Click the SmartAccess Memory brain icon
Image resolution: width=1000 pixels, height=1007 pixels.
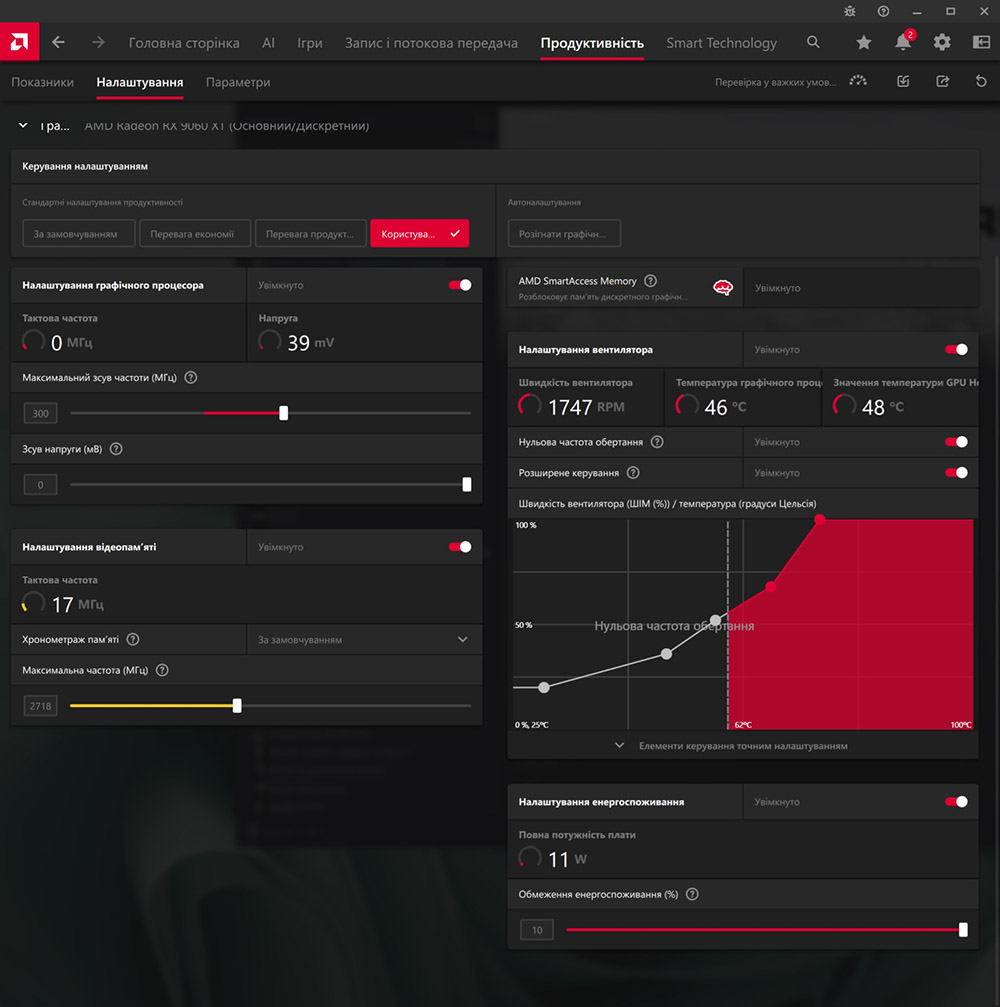(x=723, y=287)
